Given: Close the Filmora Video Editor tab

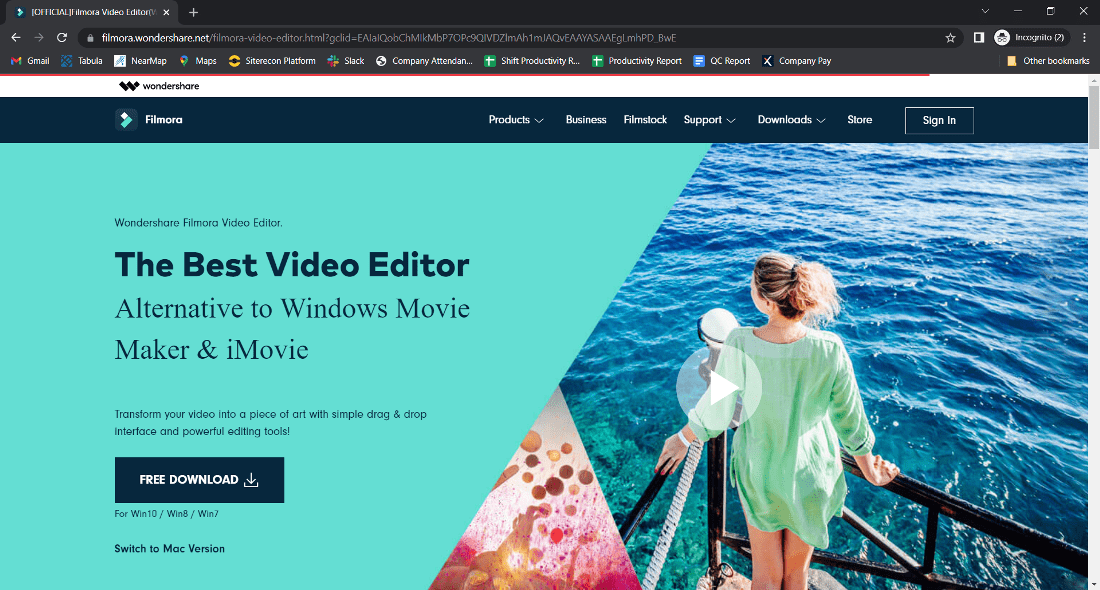Looking at the screenshot, I should click(x=166, y=12).
